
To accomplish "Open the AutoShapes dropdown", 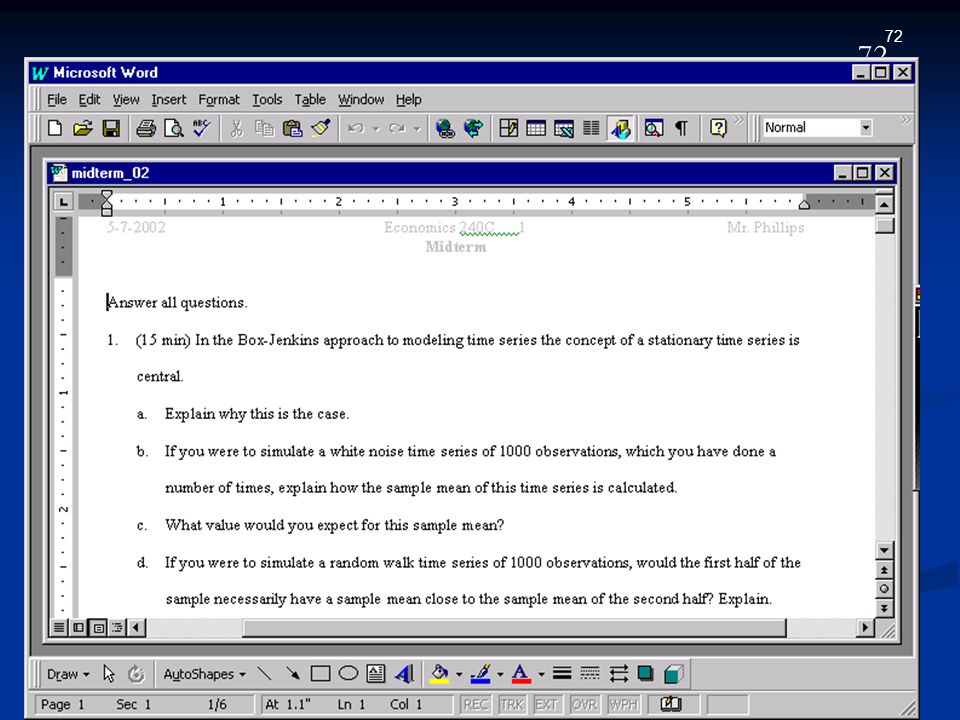I will pos(204,674).
